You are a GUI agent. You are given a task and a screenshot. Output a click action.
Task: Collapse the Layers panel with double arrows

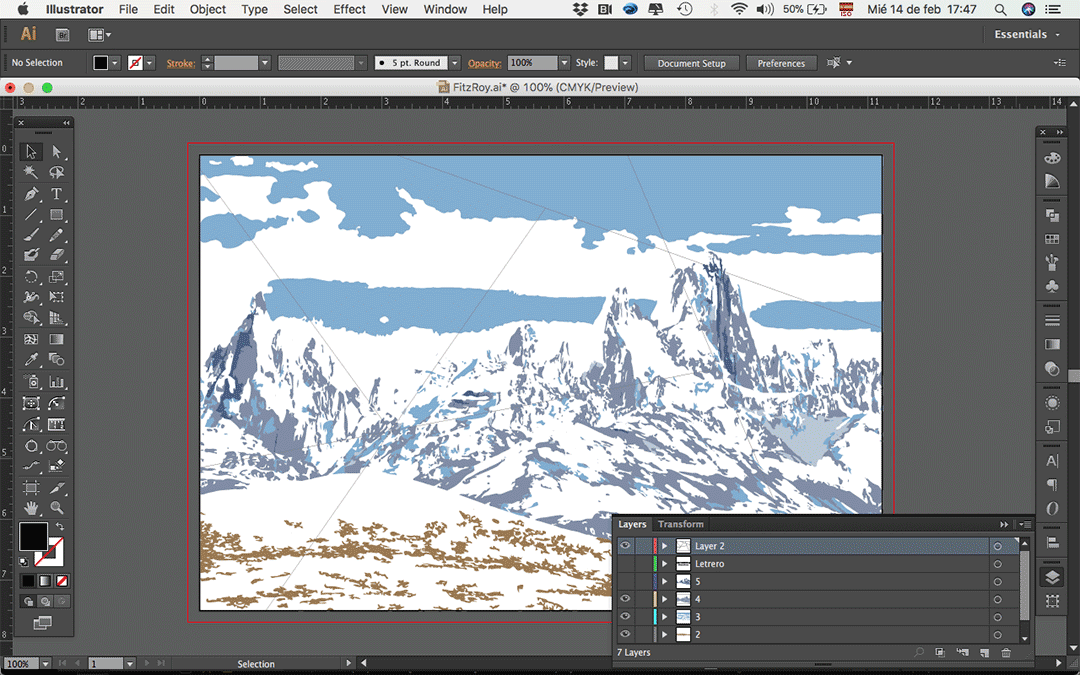coord(1004,524)
